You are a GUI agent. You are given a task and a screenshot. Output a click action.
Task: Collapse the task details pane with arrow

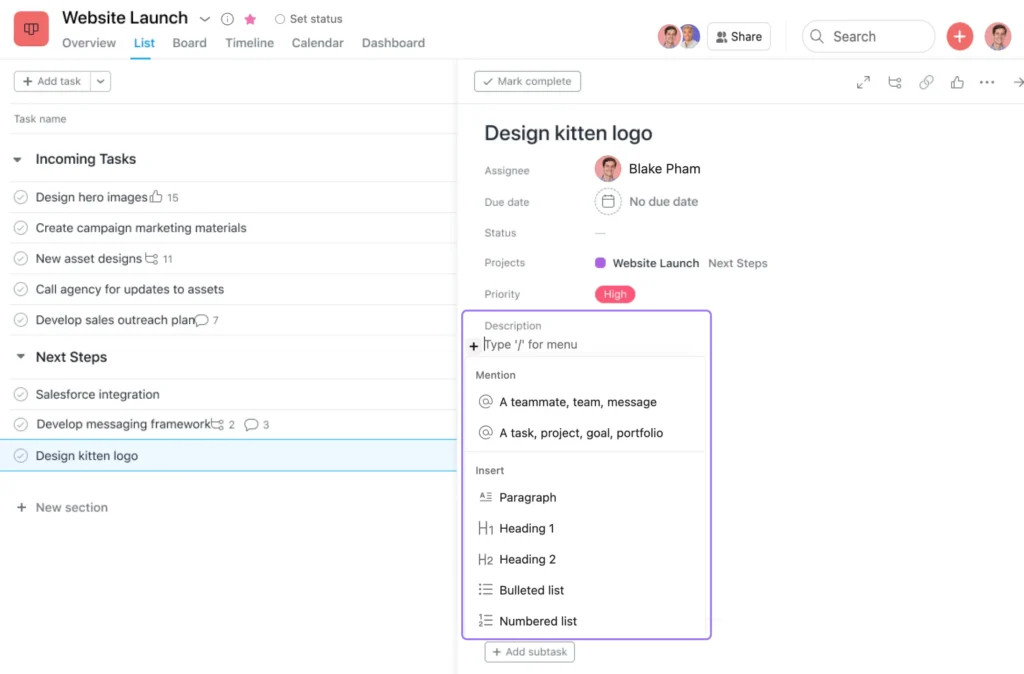click(1017, 82)
